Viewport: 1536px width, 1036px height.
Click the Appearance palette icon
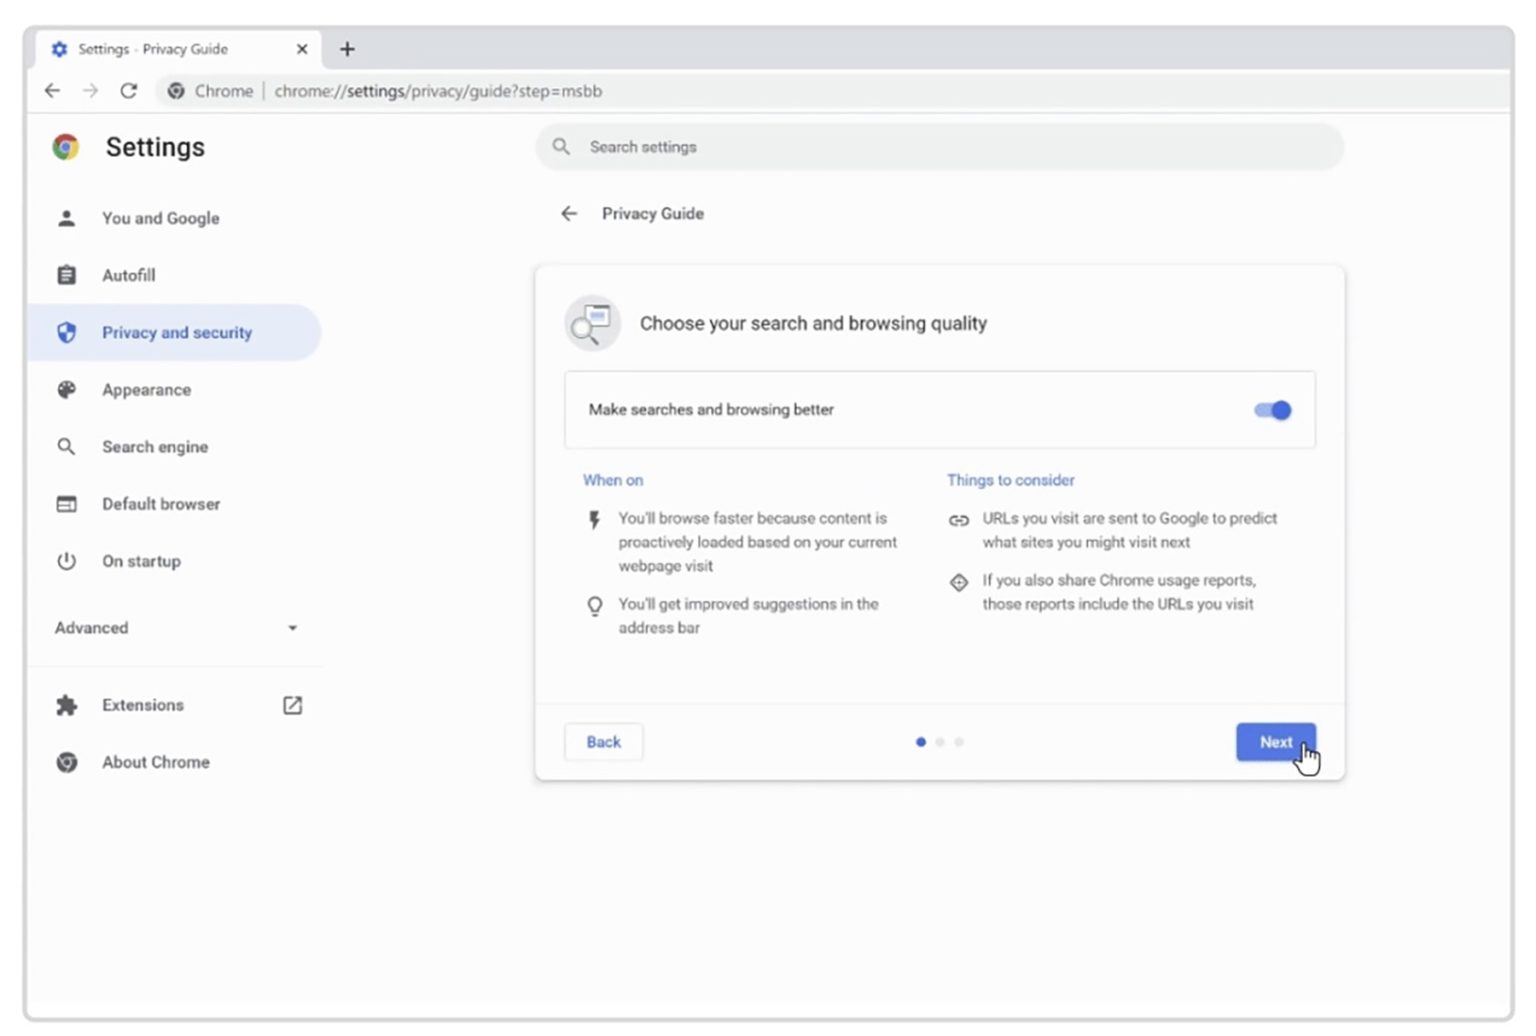tap(67, 390)
